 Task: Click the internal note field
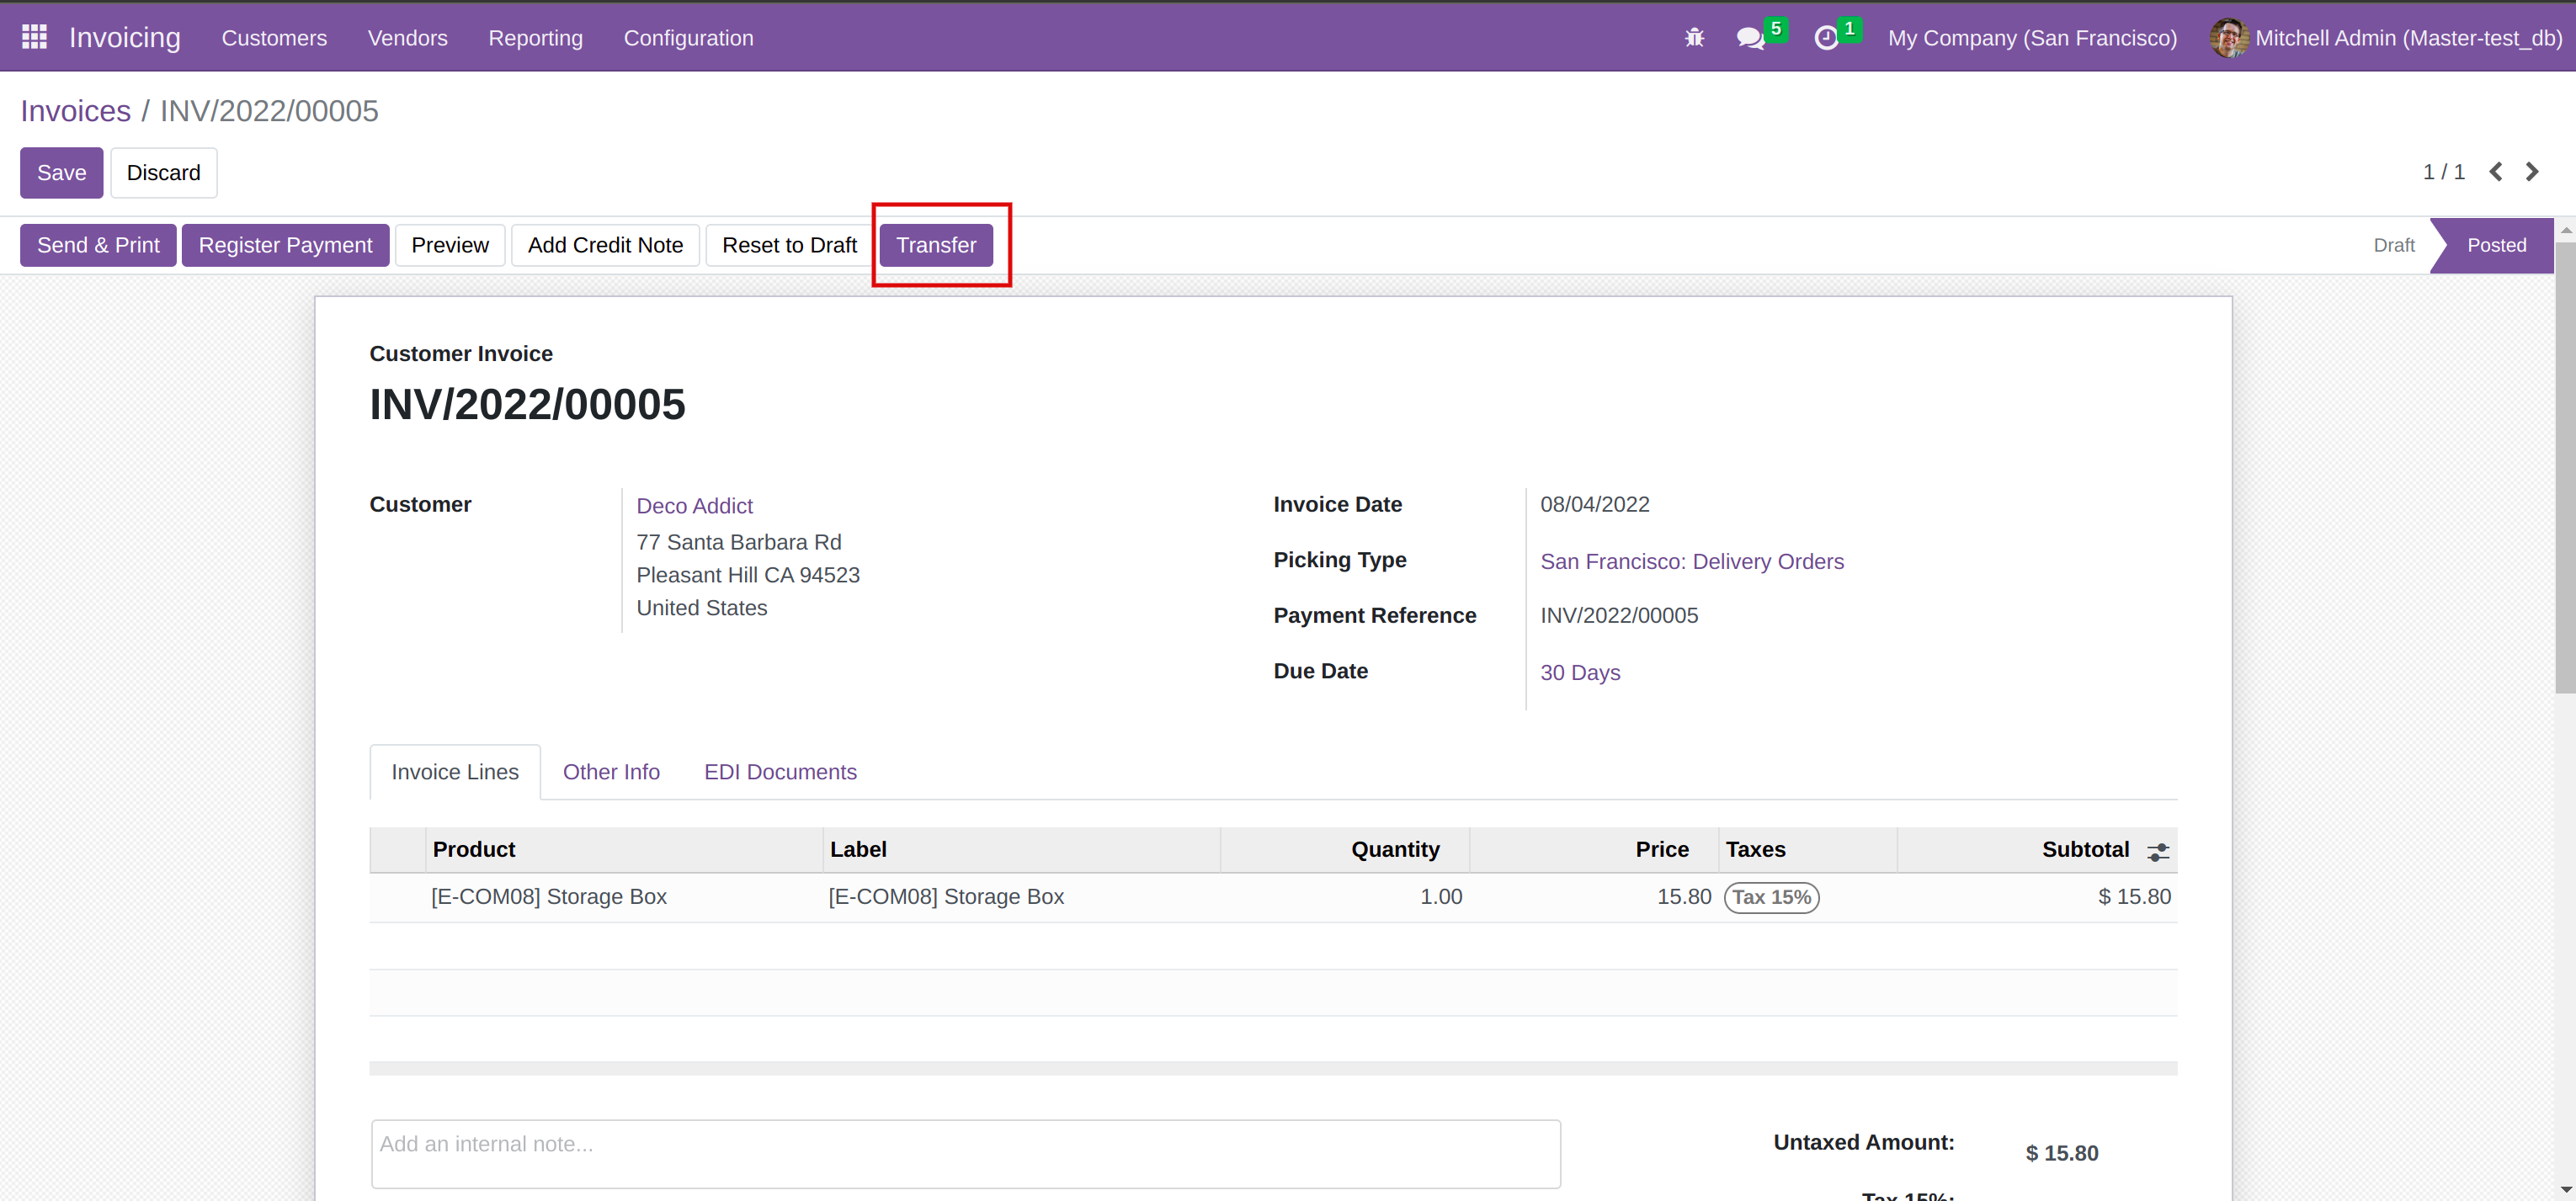coord(965,1153)
